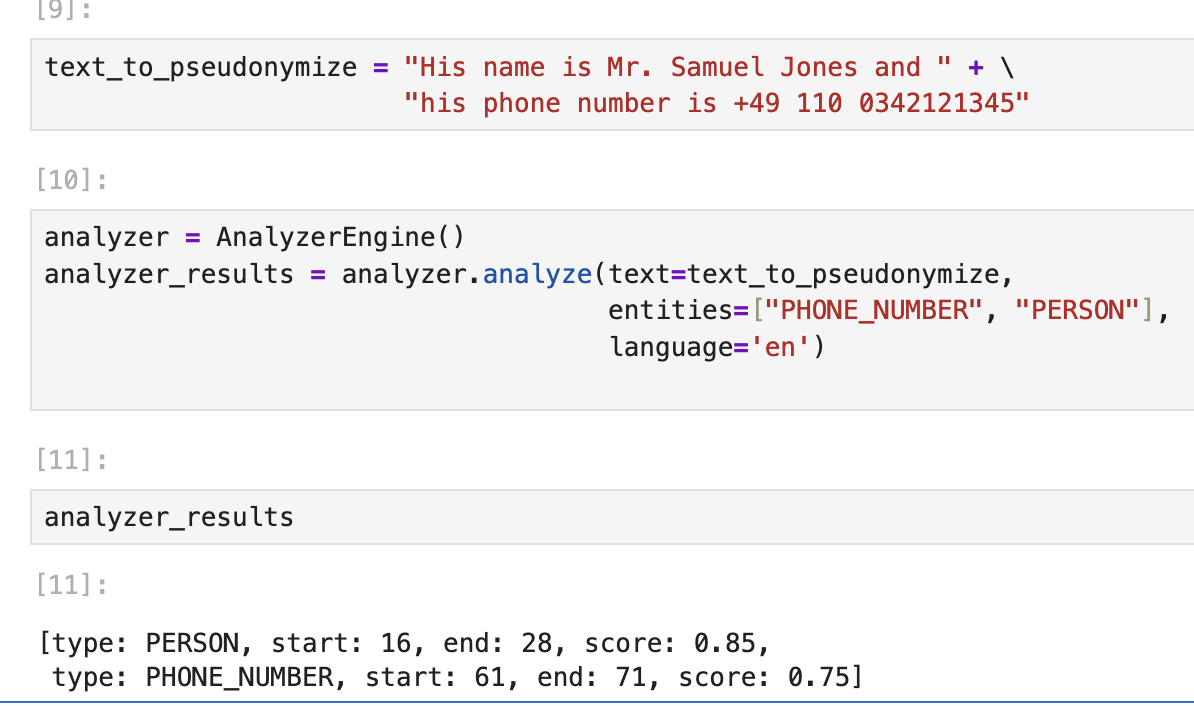Click the PHONE_NUMBER result output line
Image resolution: width=1194 pixels, height=706 pixels.
[x=457, y=676]
